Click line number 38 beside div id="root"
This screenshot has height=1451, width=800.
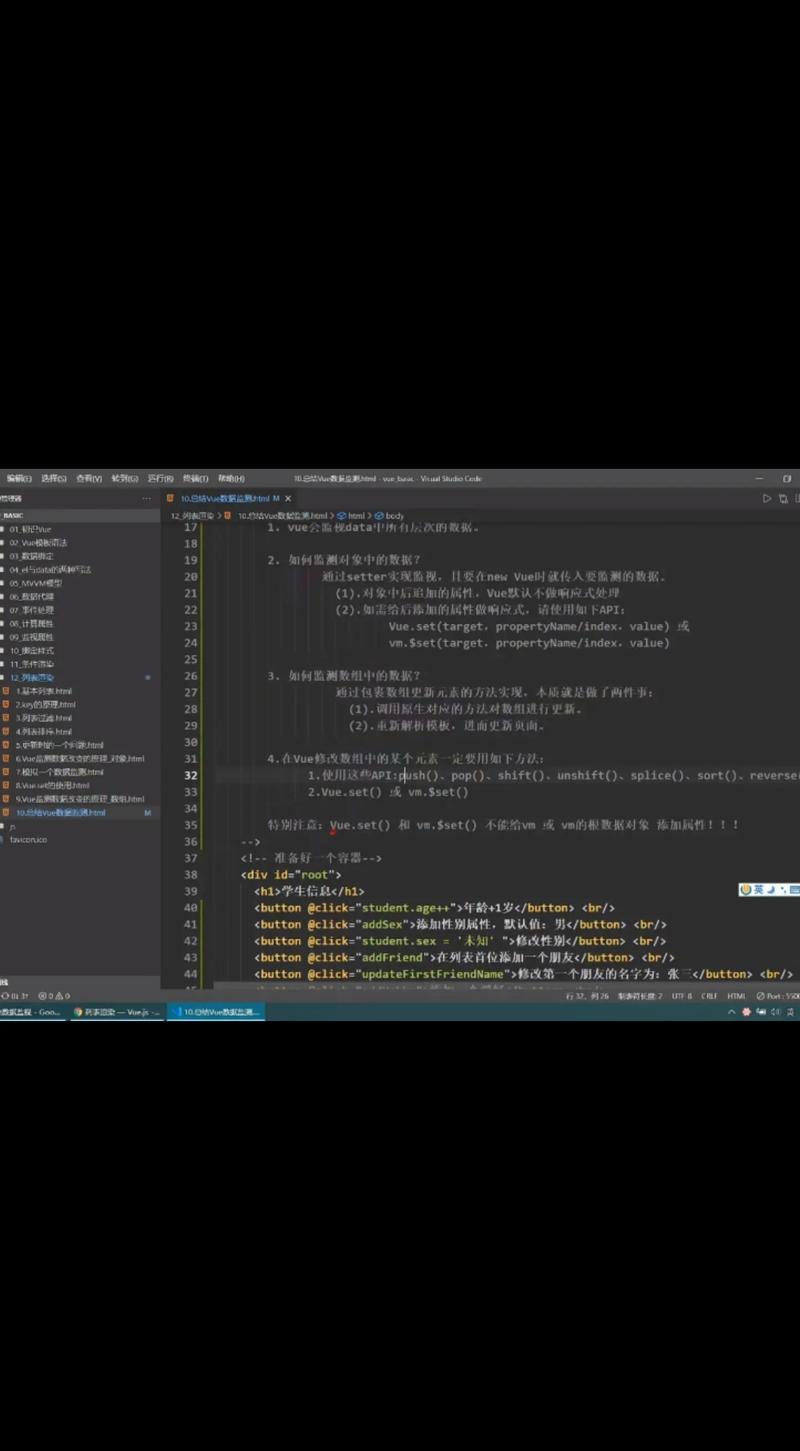pos(190,875)
